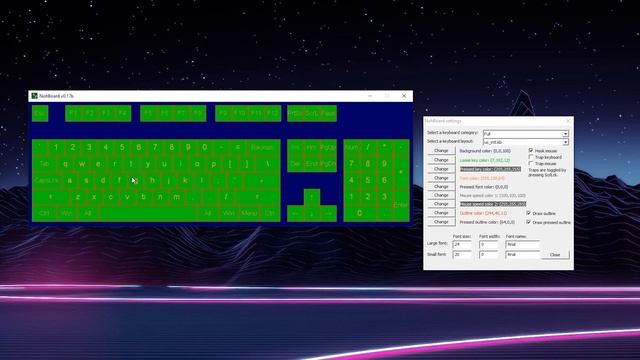
Task: Click the numpad 5 key
Action: tap(368, 180)
